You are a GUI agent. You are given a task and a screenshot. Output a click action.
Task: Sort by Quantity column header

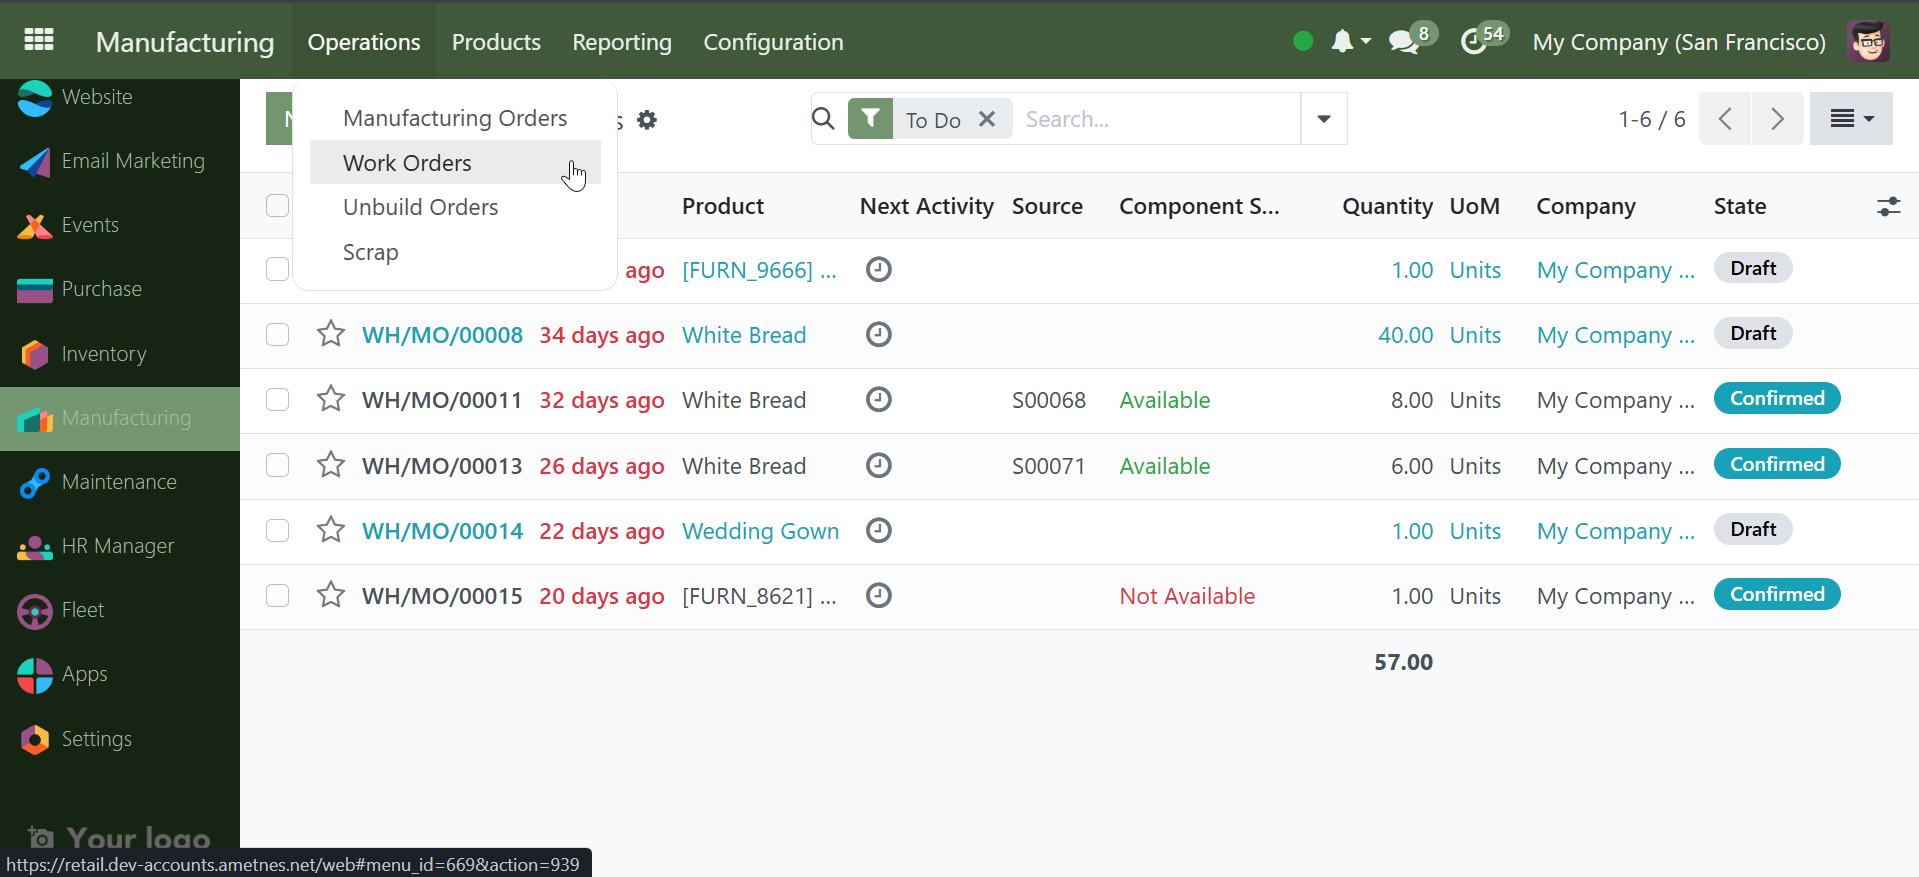tap(1387, 206)
